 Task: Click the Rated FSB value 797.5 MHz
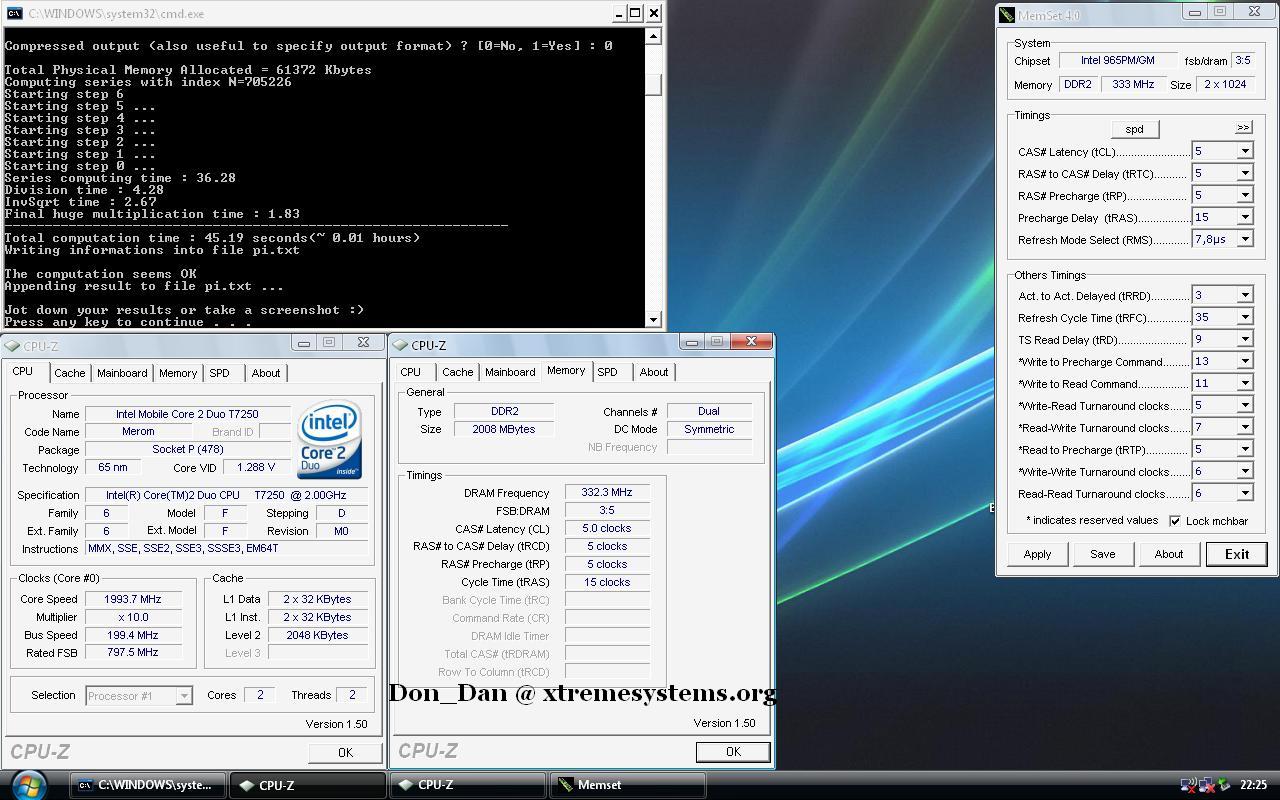(133, 653)
